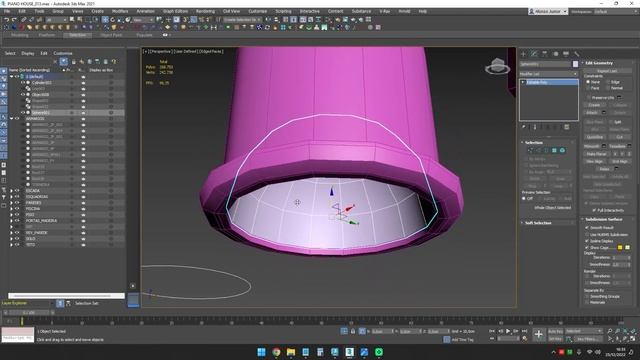This screenshot has height=360, width=640.
Task: Open the File menu
Action: pos(7,11)
